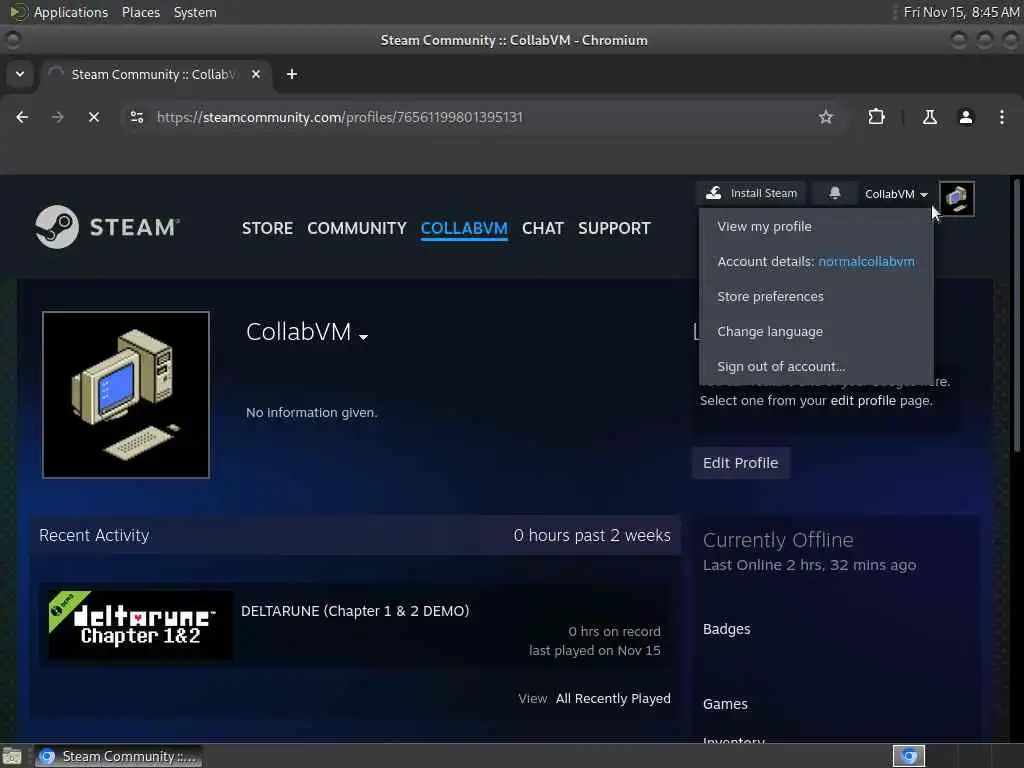
Task: Expand the CollabVM persona name dropdown arrow
Action: [364, 336]
